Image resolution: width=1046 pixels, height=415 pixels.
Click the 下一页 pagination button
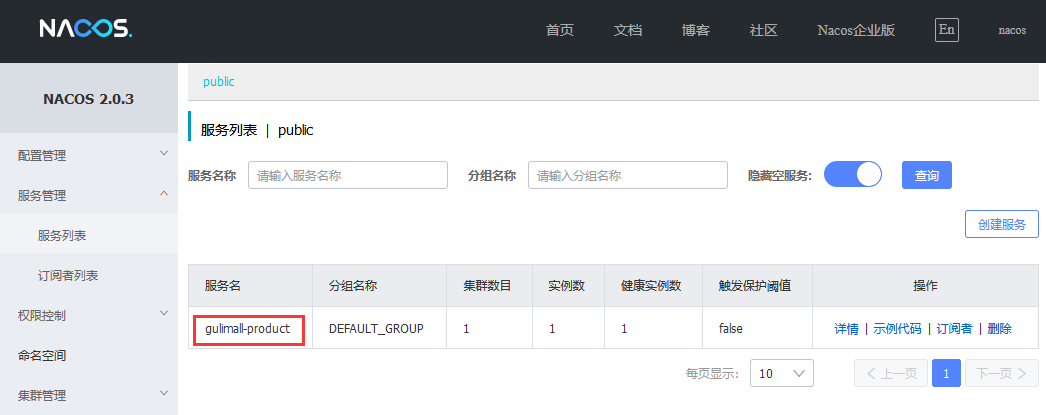(x=1002, y=373)
